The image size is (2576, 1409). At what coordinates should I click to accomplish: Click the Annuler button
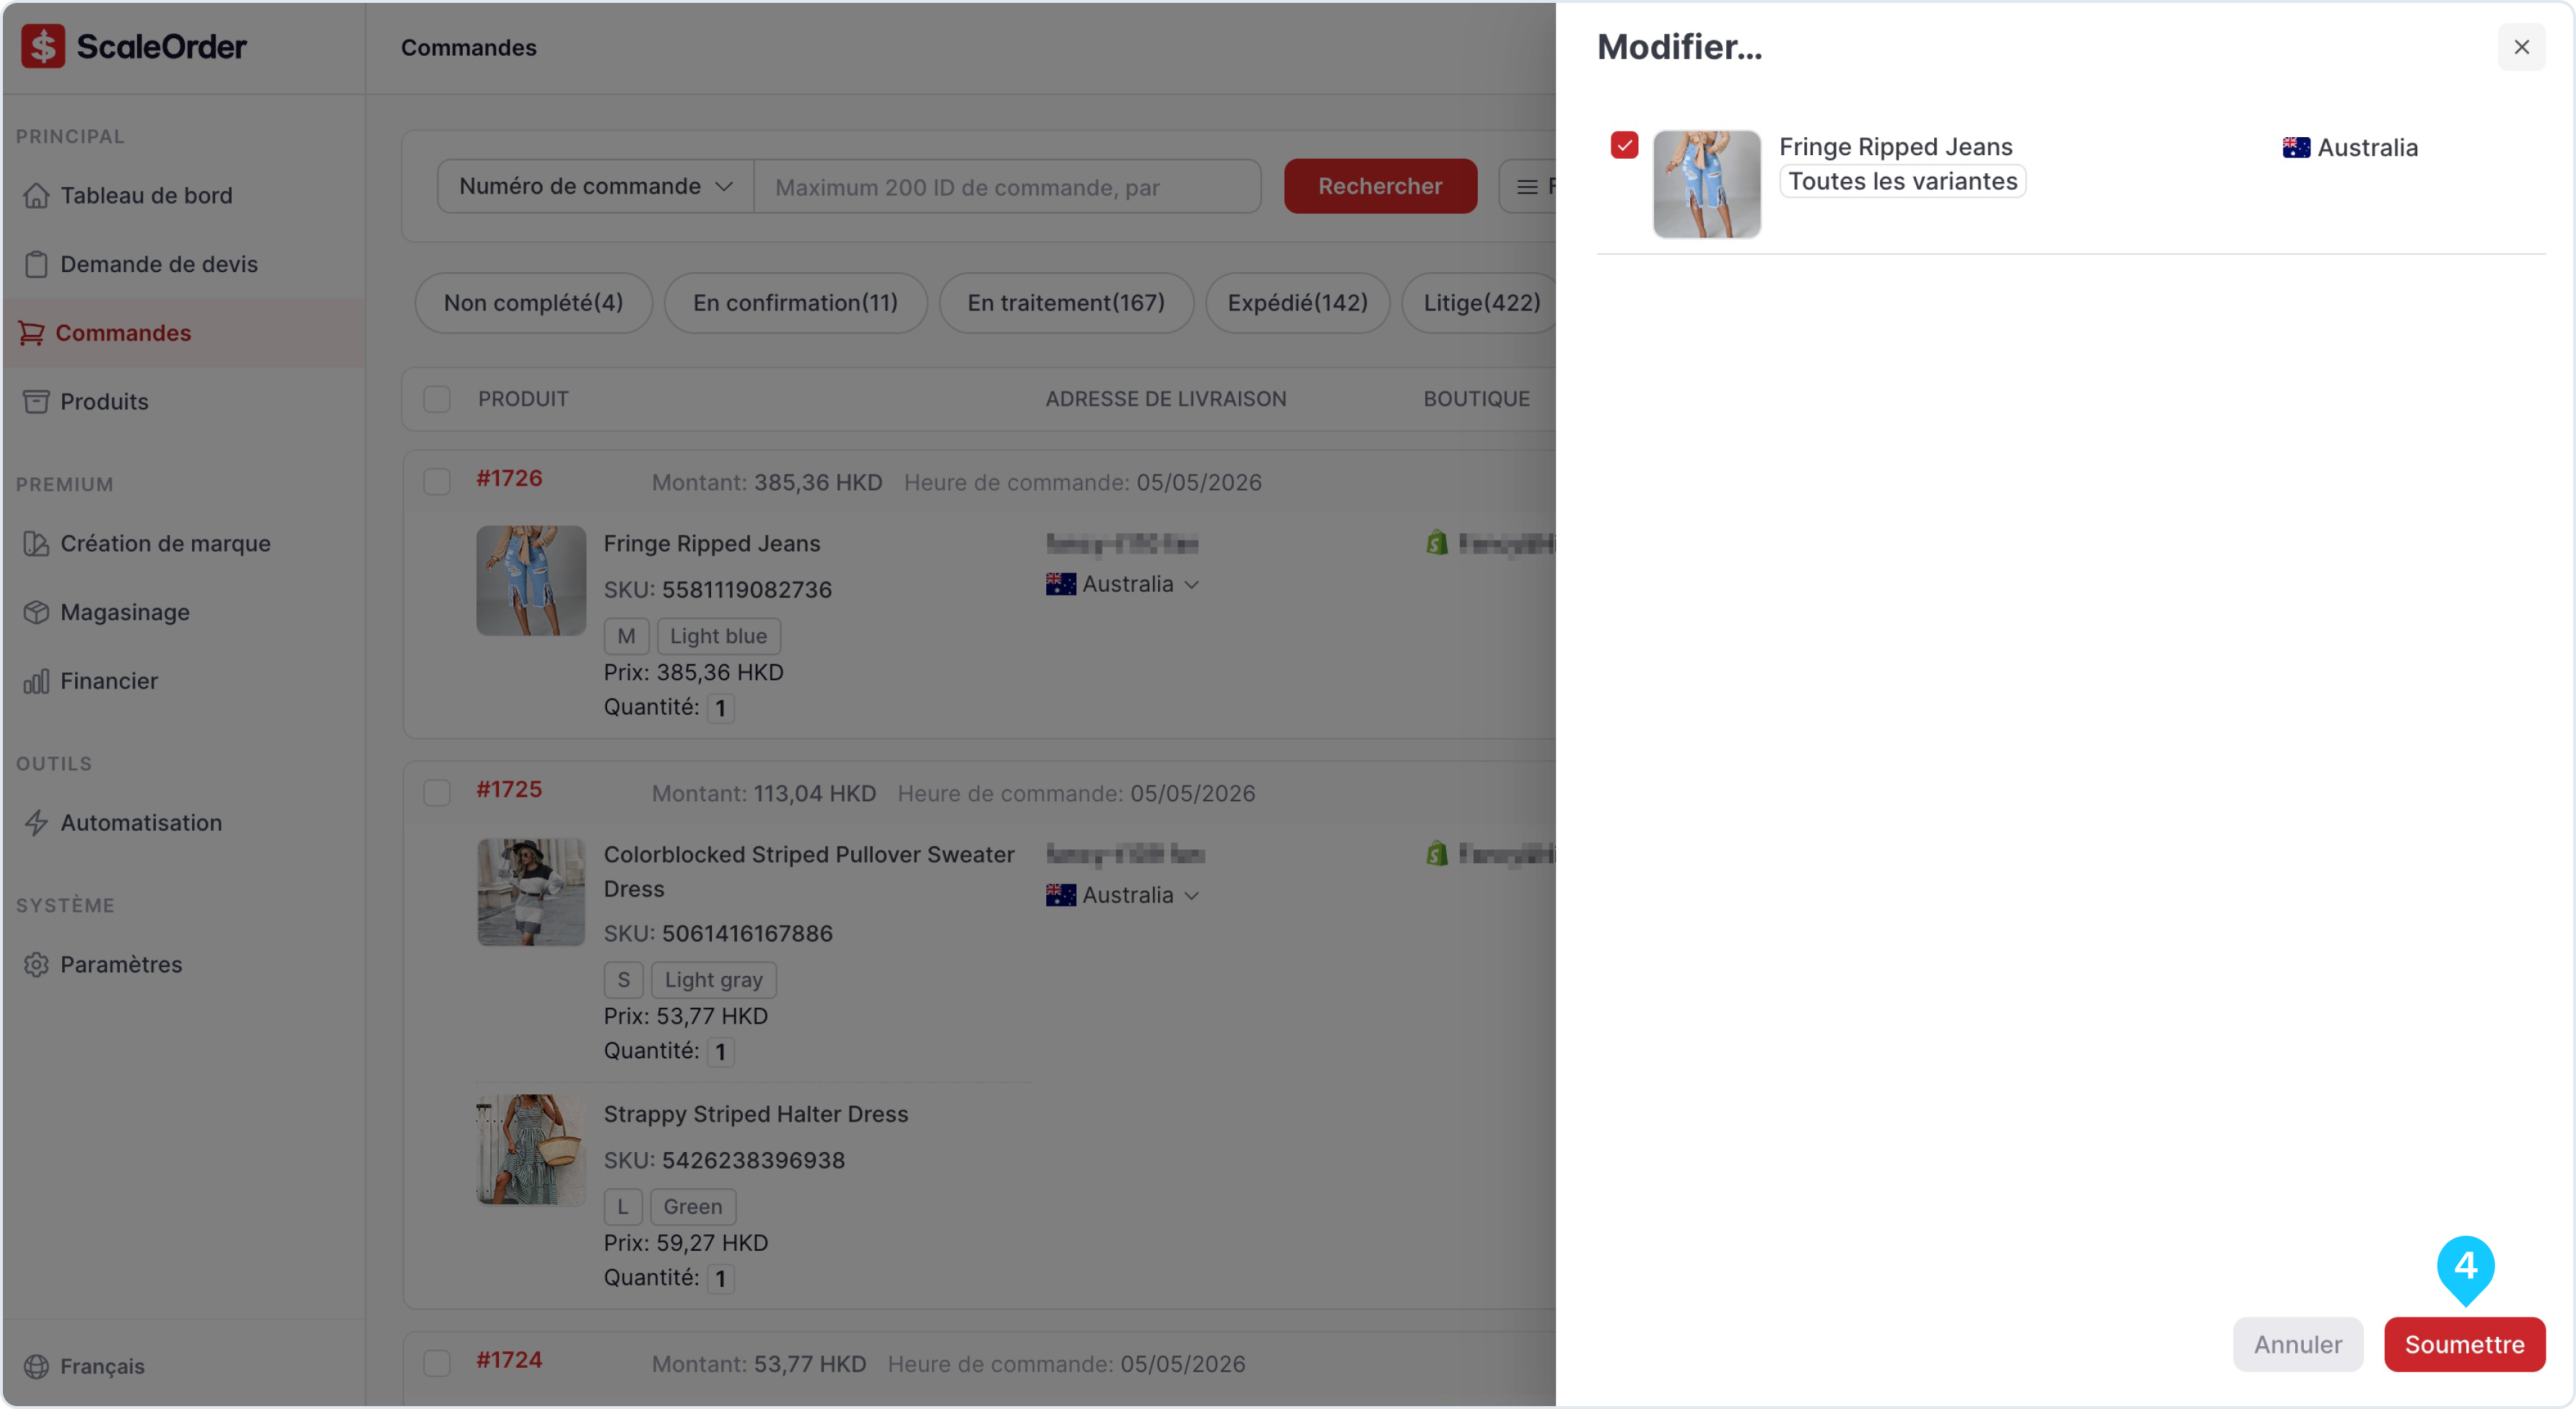click(x=2297, y=1345)
